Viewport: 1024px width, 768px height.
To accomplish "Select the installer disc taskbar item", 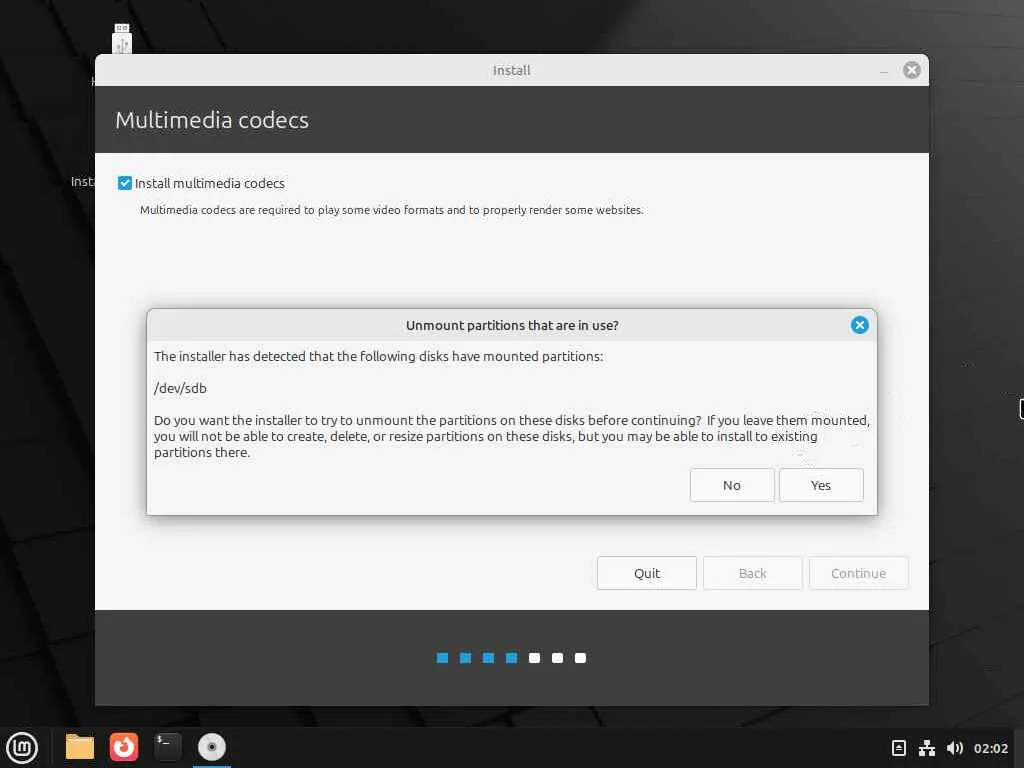I will 212,747.
